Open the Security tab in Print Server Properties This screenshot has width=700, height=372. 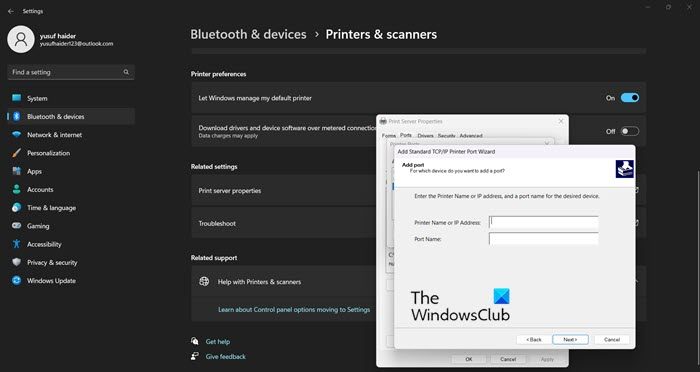click(x=446, y=136)
